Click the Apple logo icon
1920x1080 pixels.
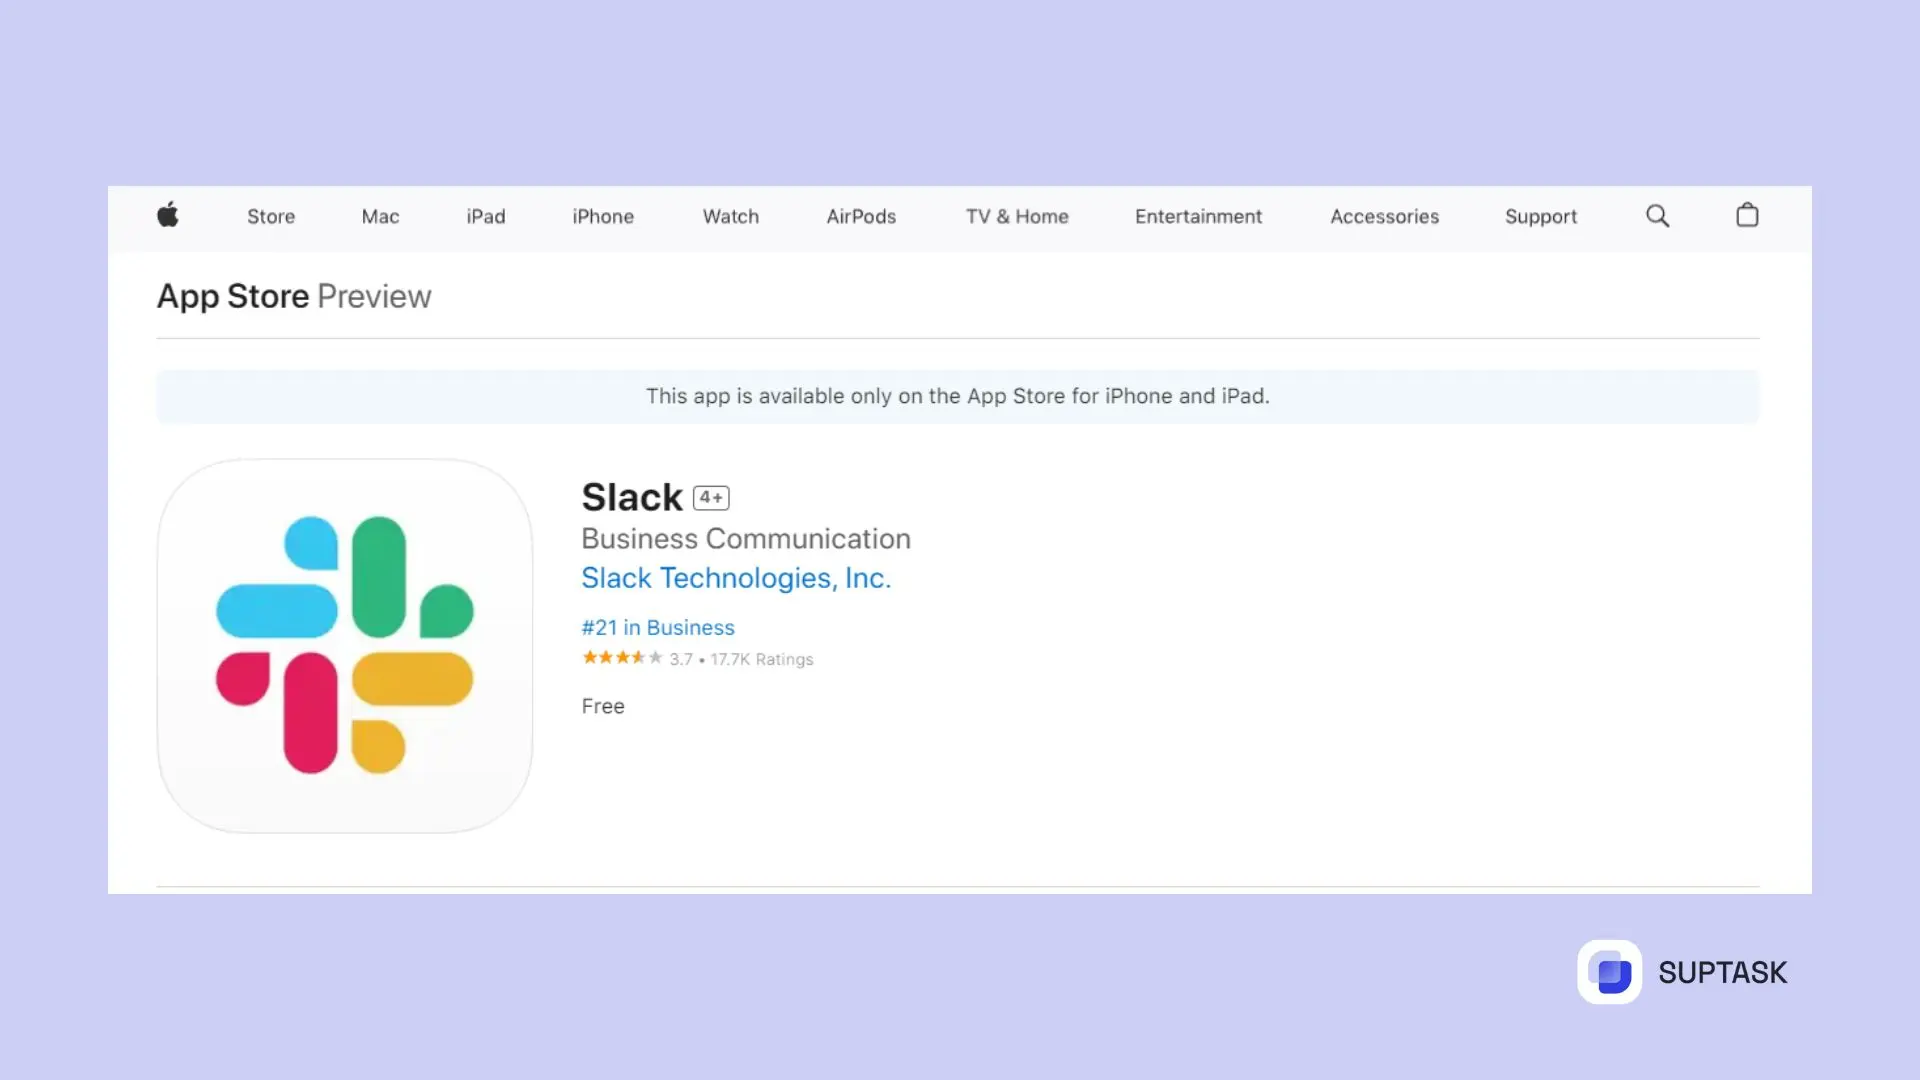point(168,216)
